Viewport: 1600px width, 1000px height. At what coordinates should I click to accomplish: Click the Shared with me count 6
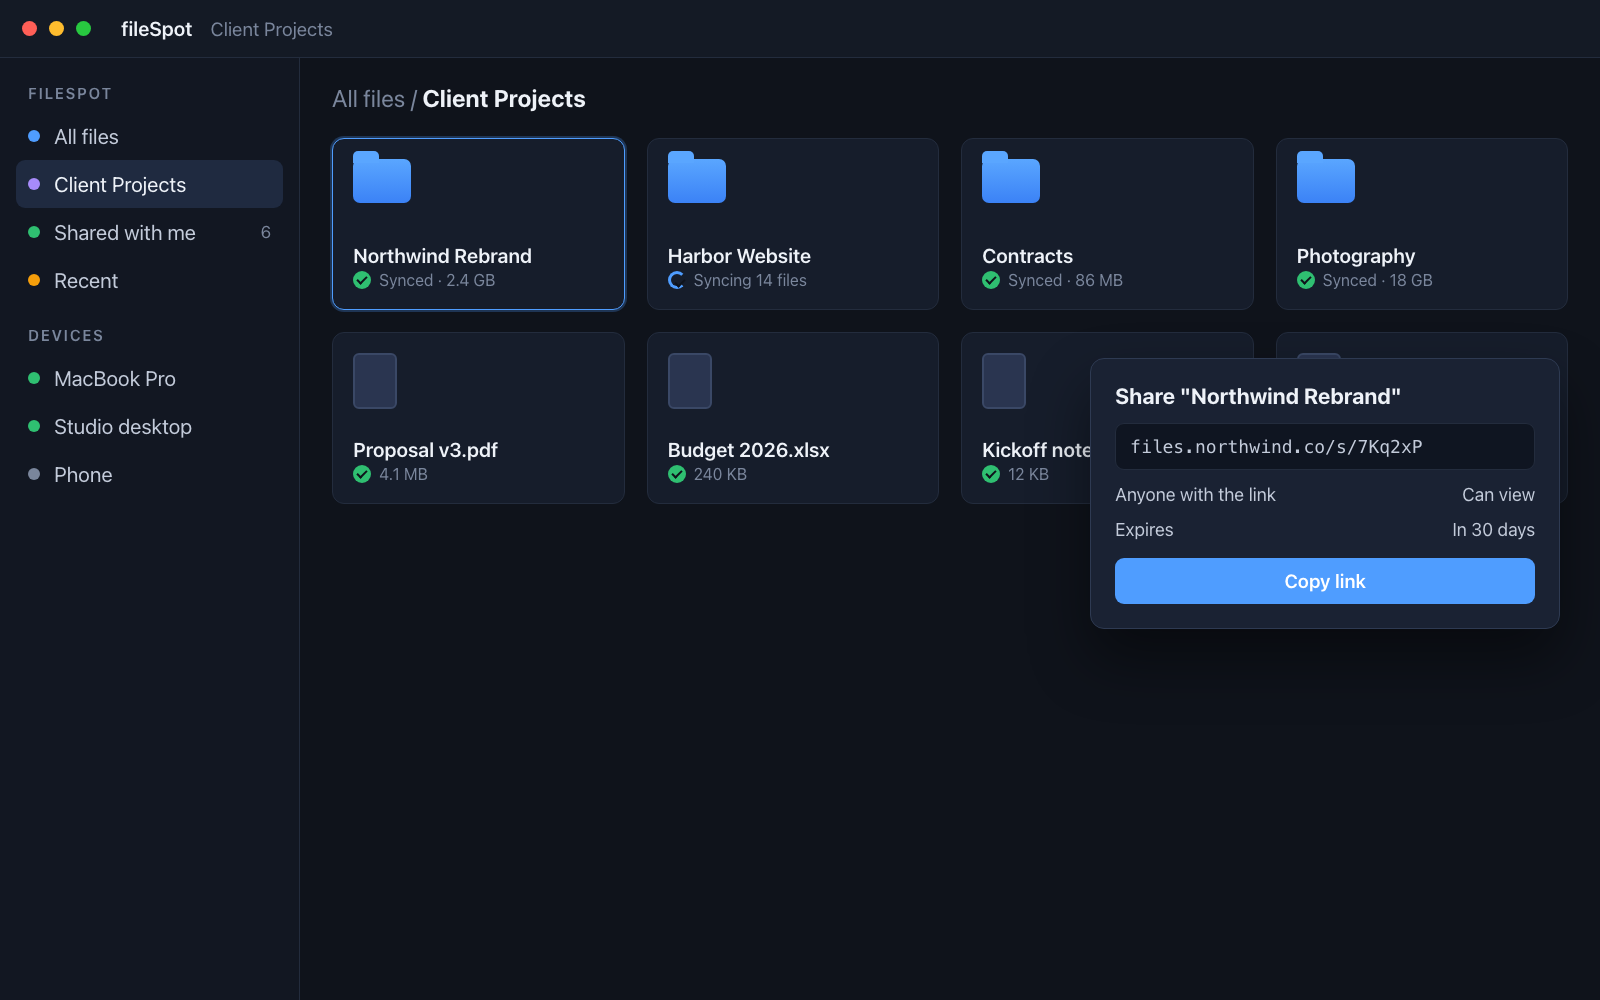(x=265, y=232)
